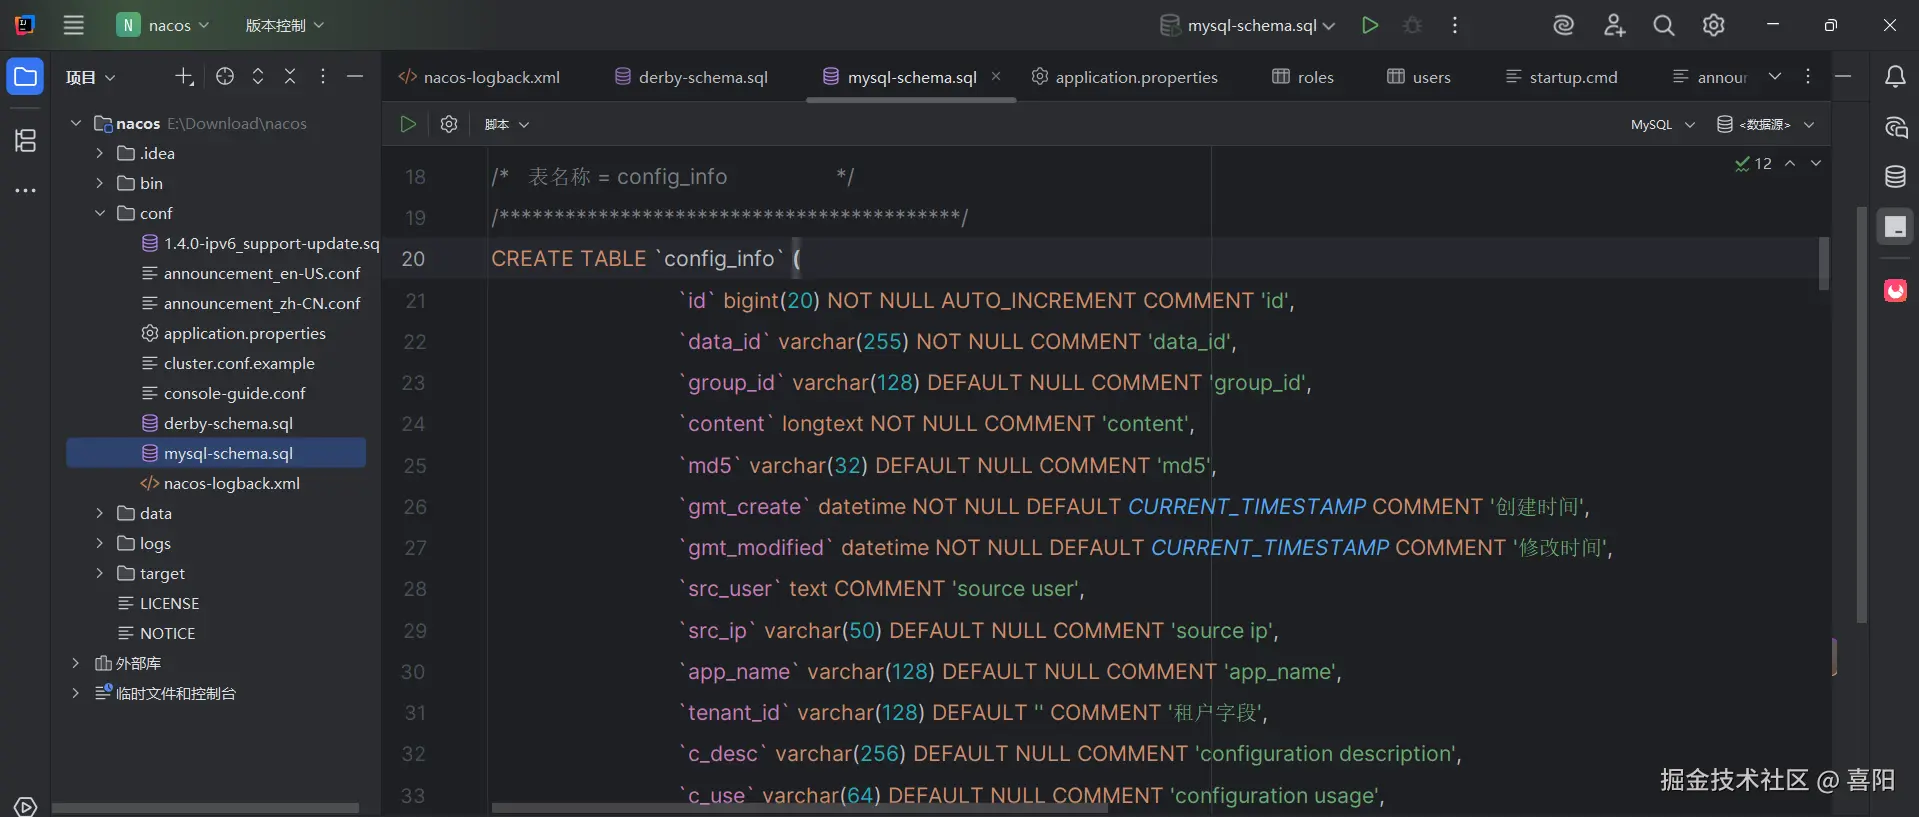Open search everywhere magnifier
This screenshot has width=1919, height=817.
(x=1664, y=25)
